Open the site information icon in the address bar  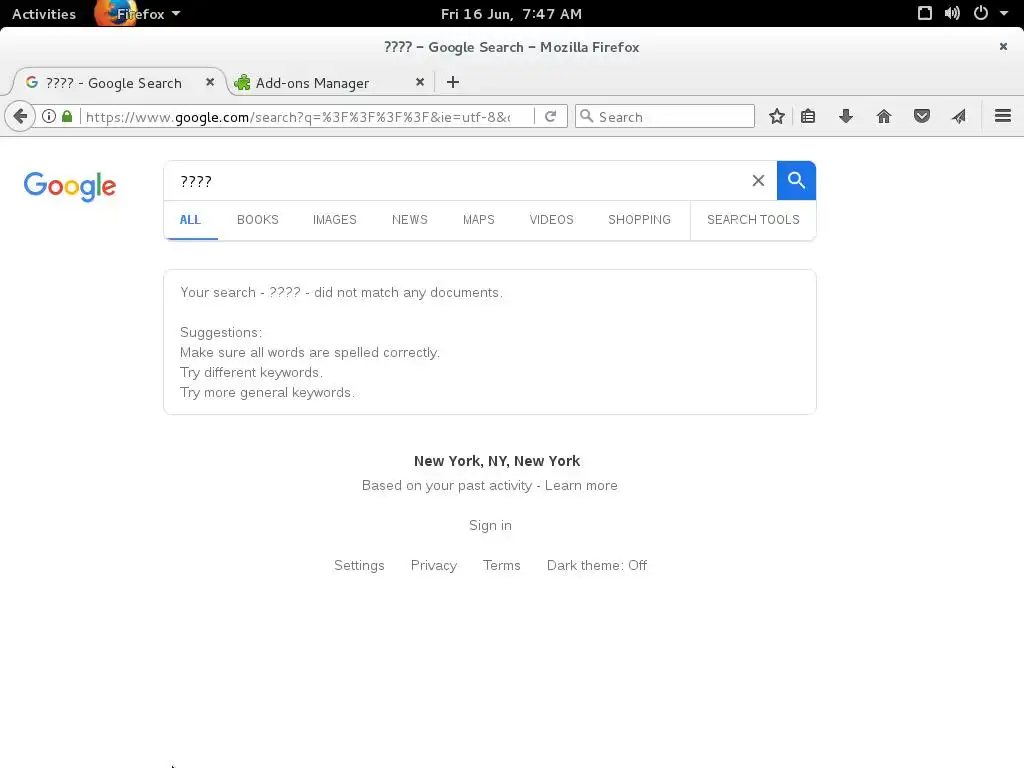click(49, 116)
